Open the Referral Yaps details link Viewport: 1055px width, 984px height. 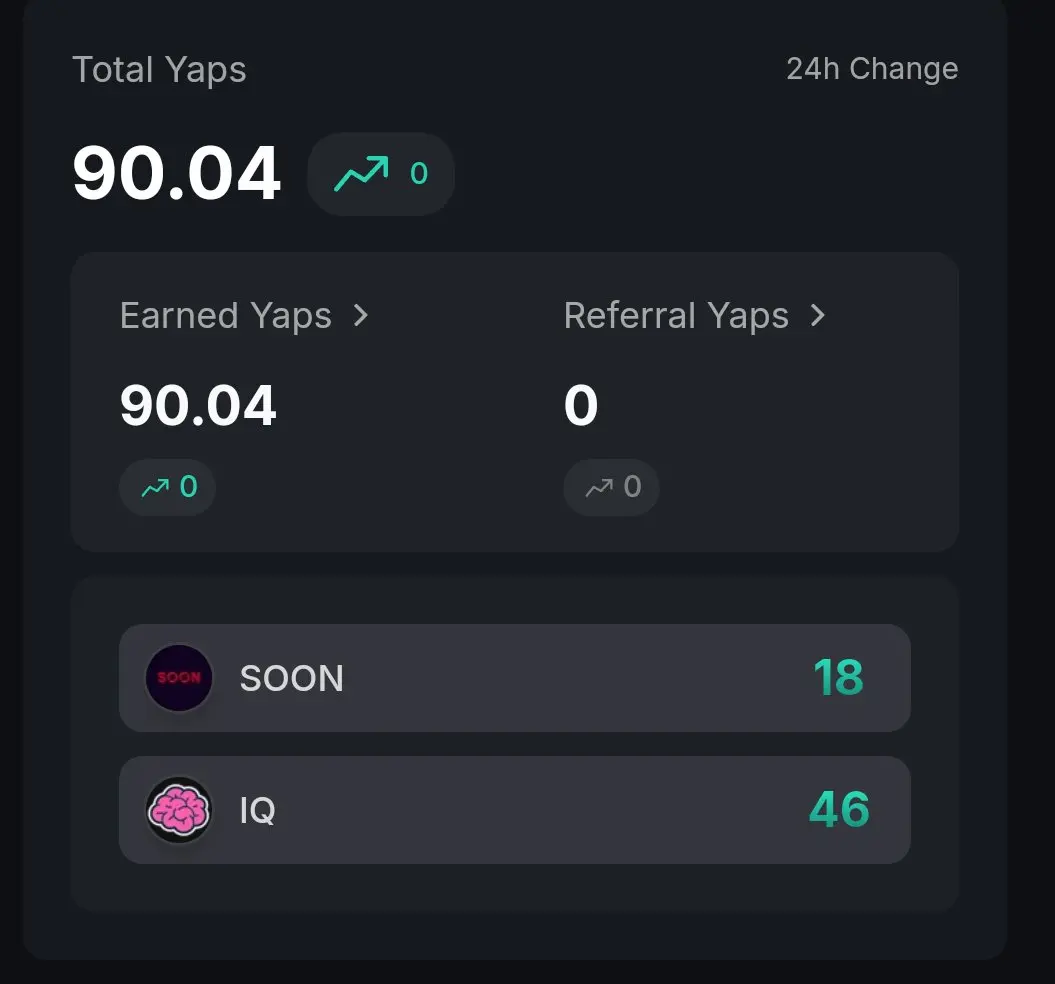click(695, 316)
